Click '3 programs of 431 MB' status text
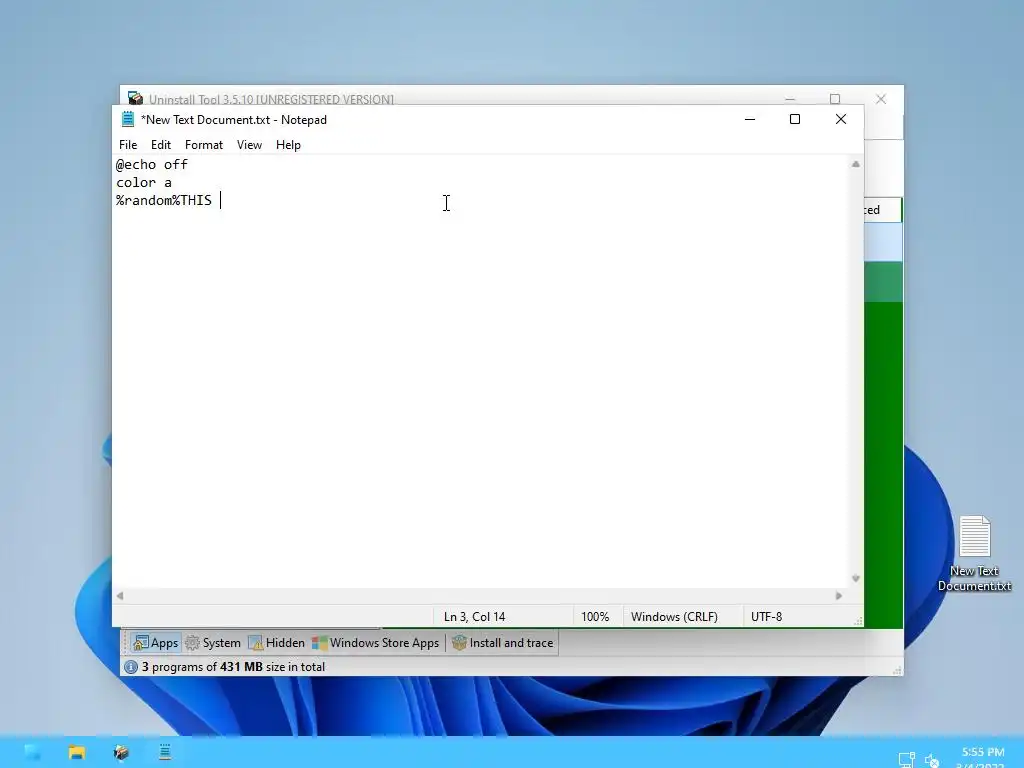Viewport: 1024px width, 768px height. (233, 667)
